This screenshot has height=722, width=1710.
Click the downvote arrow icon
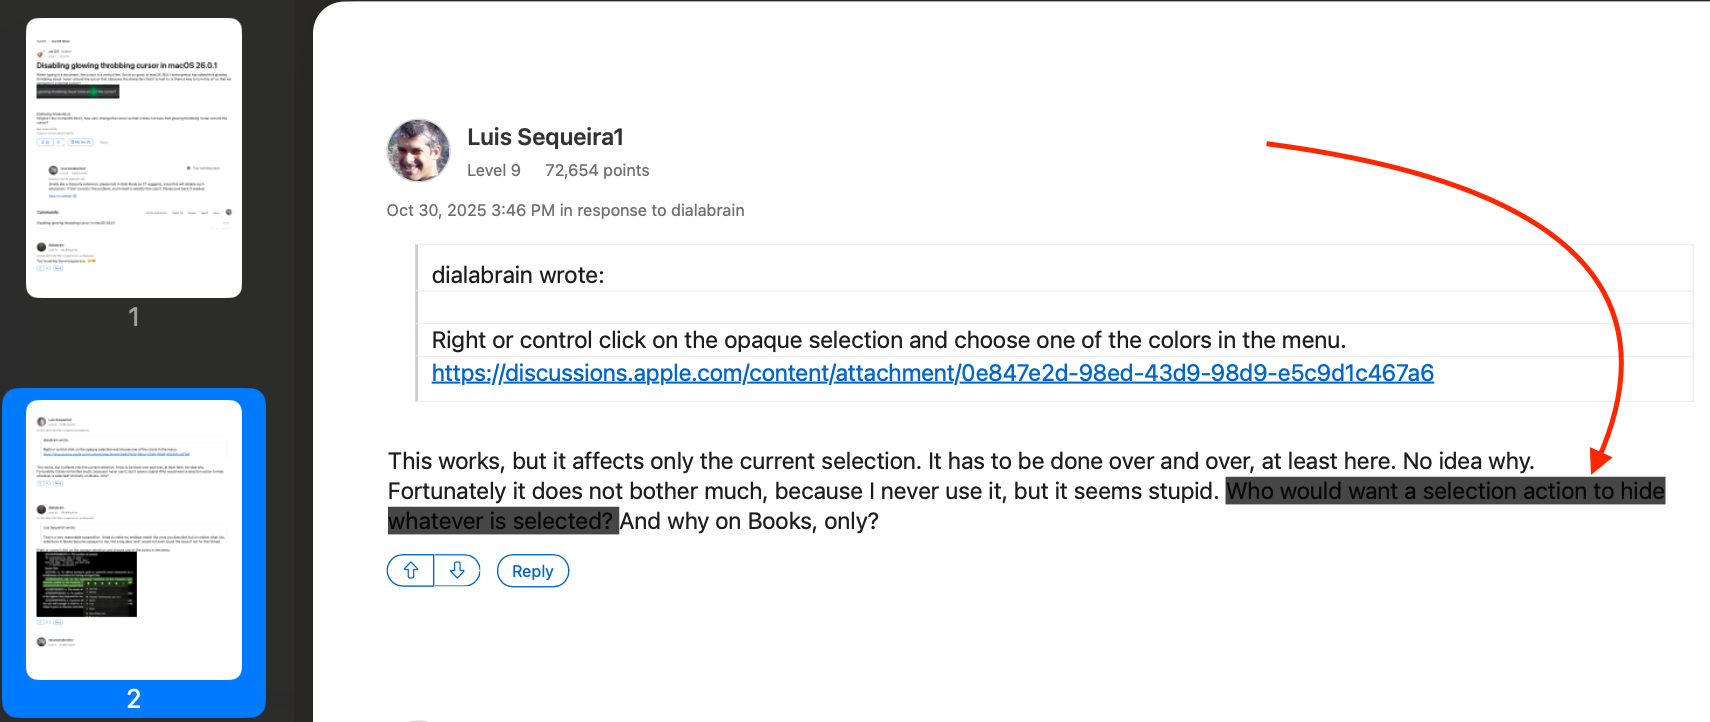(x=457, y=571)
